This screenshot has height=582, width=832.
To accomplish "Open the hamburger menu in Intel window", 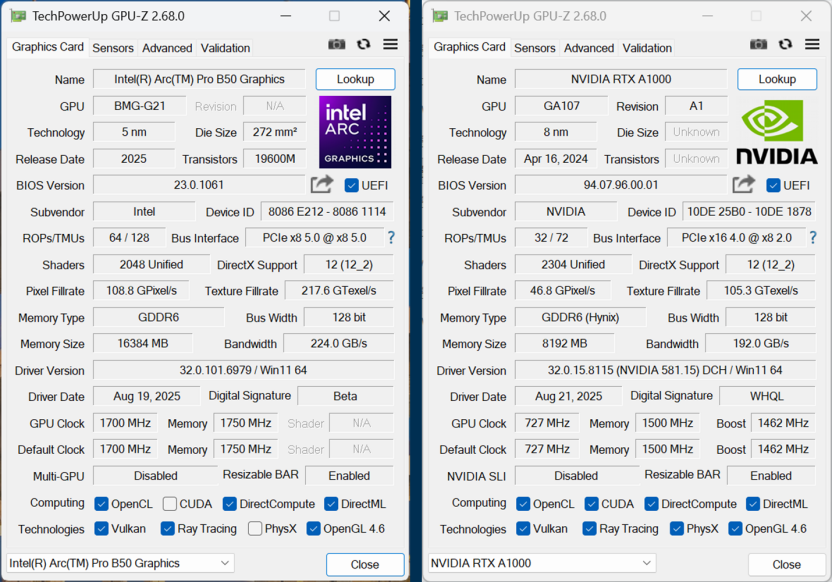I will pos(390,45).
